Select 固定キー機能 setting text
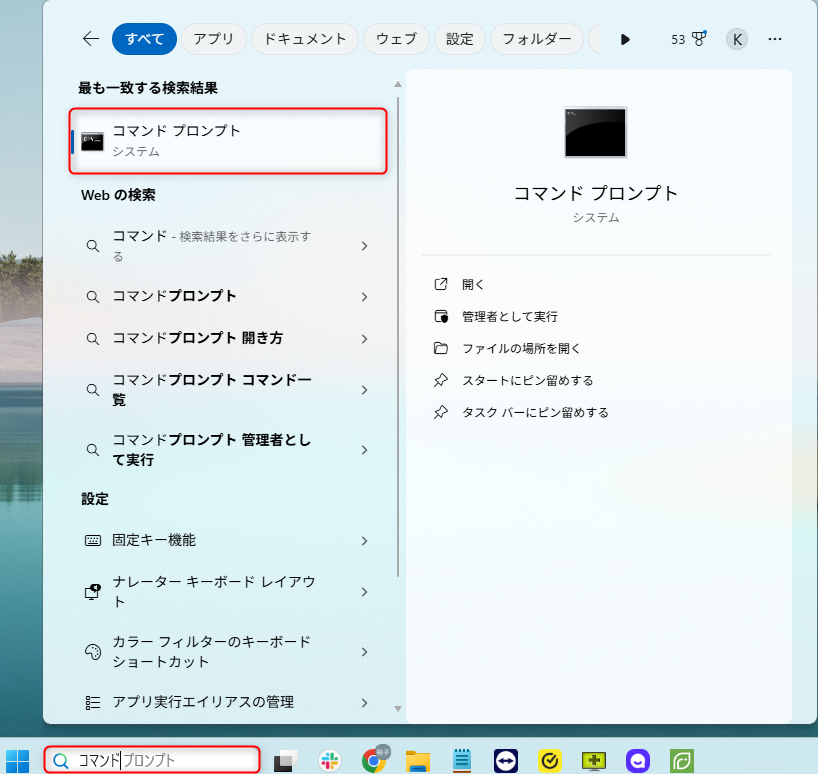 point(154,540)
